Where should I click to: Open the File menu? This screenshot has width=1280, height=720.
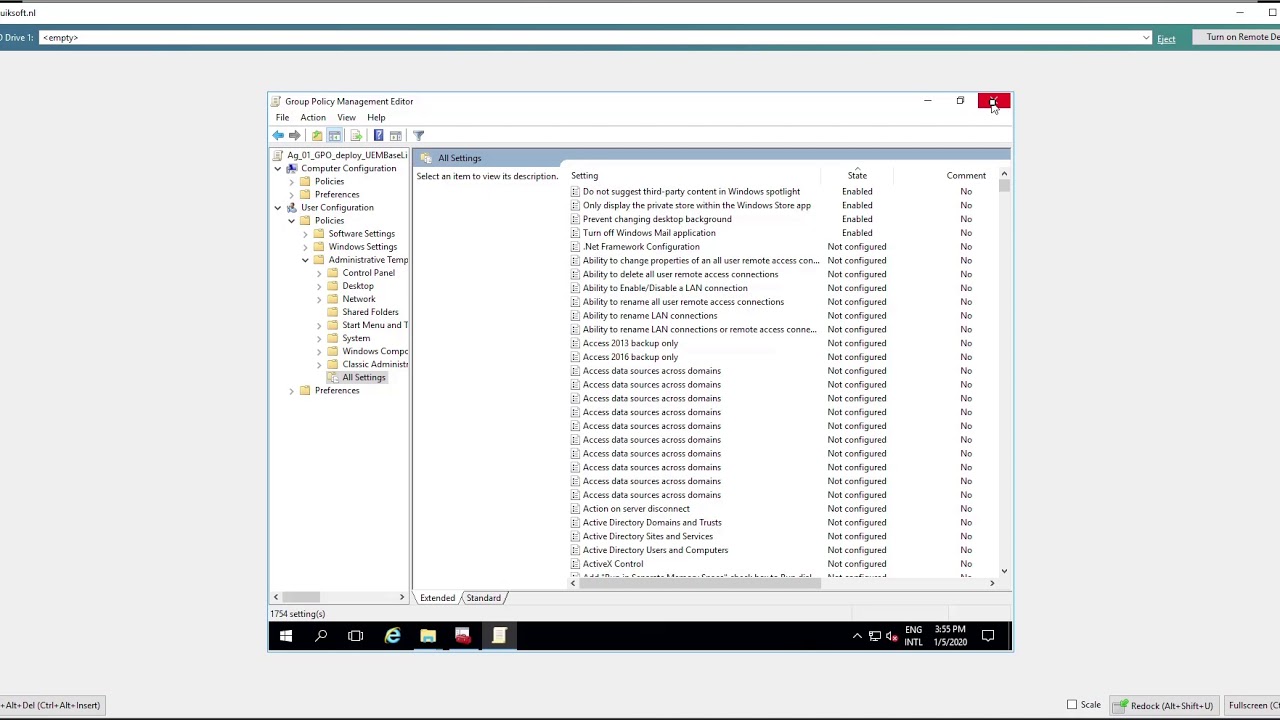[x=282, y=118]
